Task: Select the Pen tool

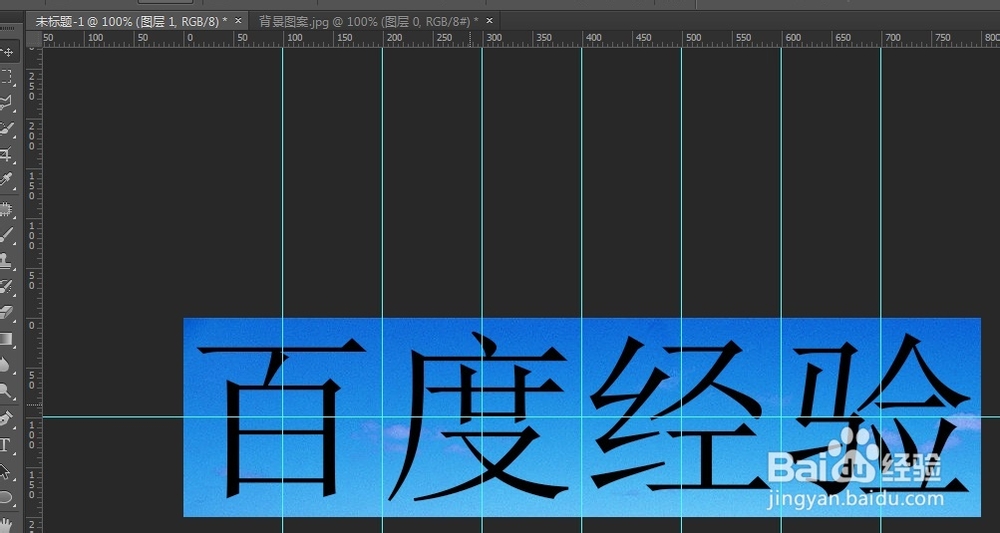Action: [6, 418]
